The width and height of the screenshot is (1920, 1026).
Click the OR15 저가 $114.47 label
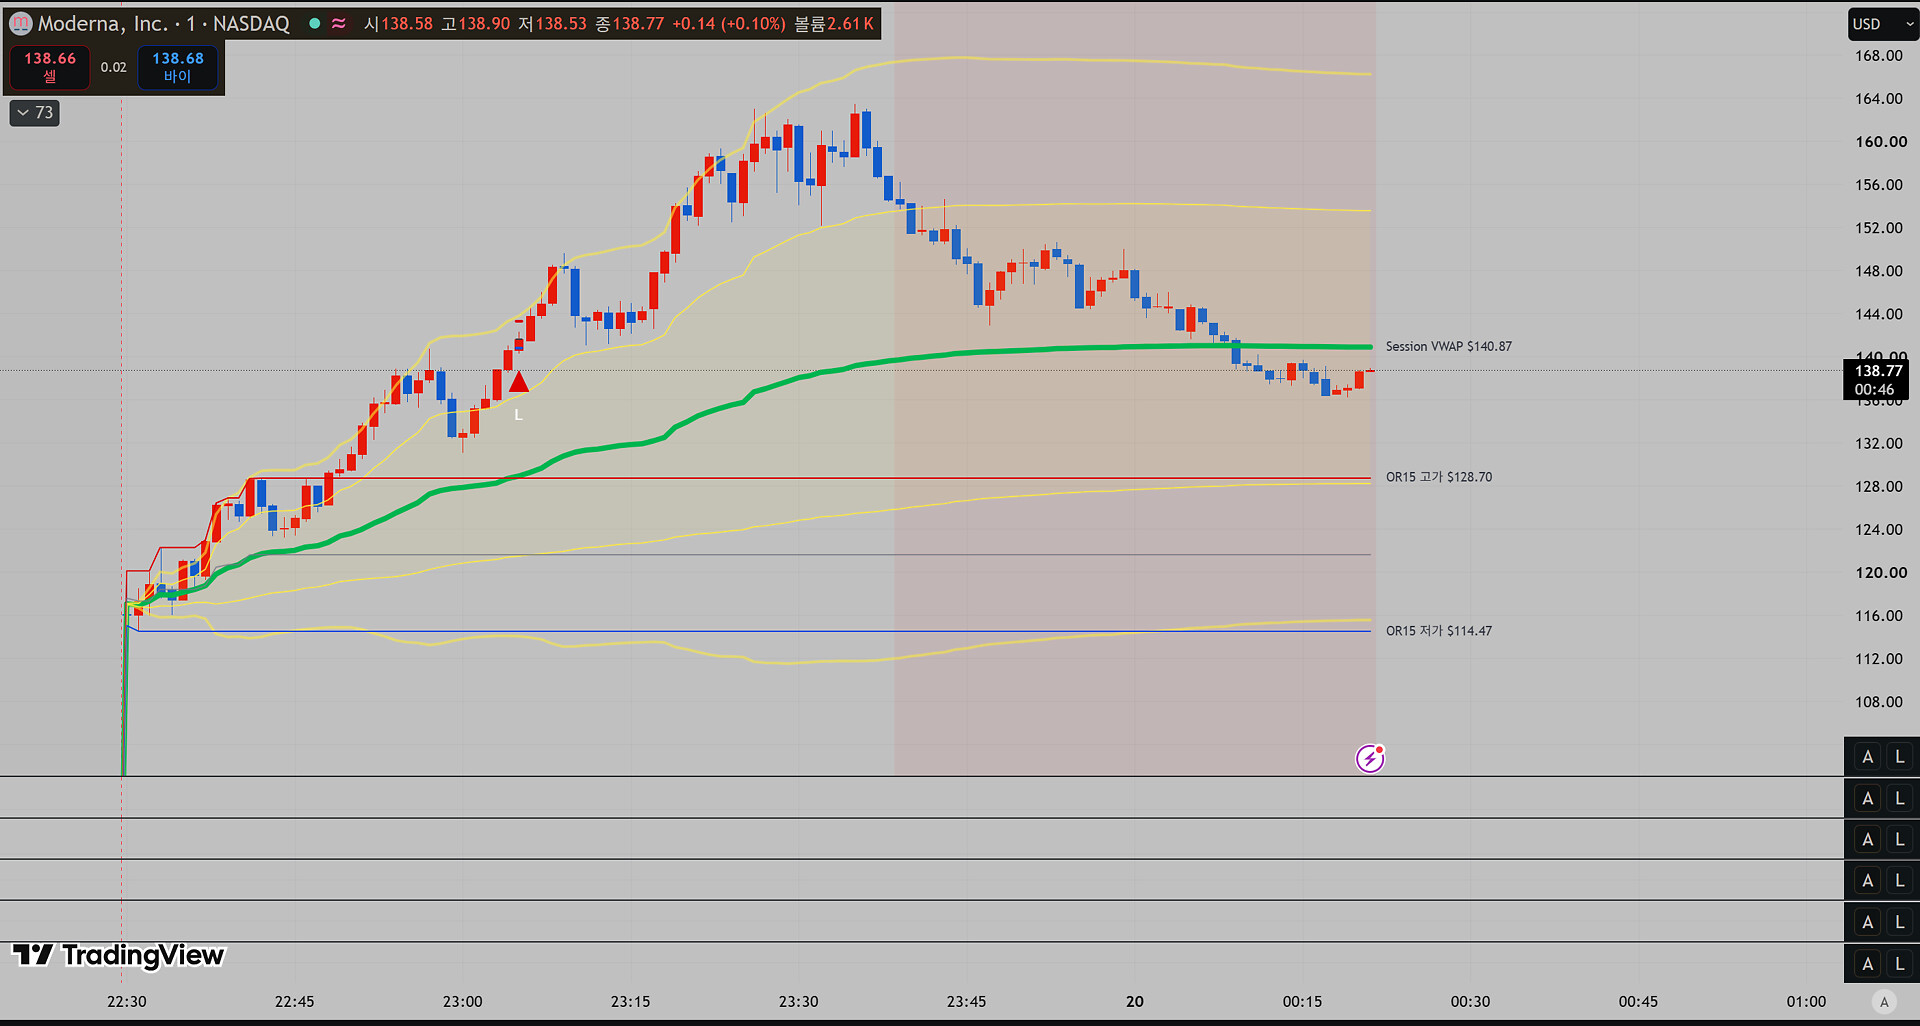coord(1438,631)
